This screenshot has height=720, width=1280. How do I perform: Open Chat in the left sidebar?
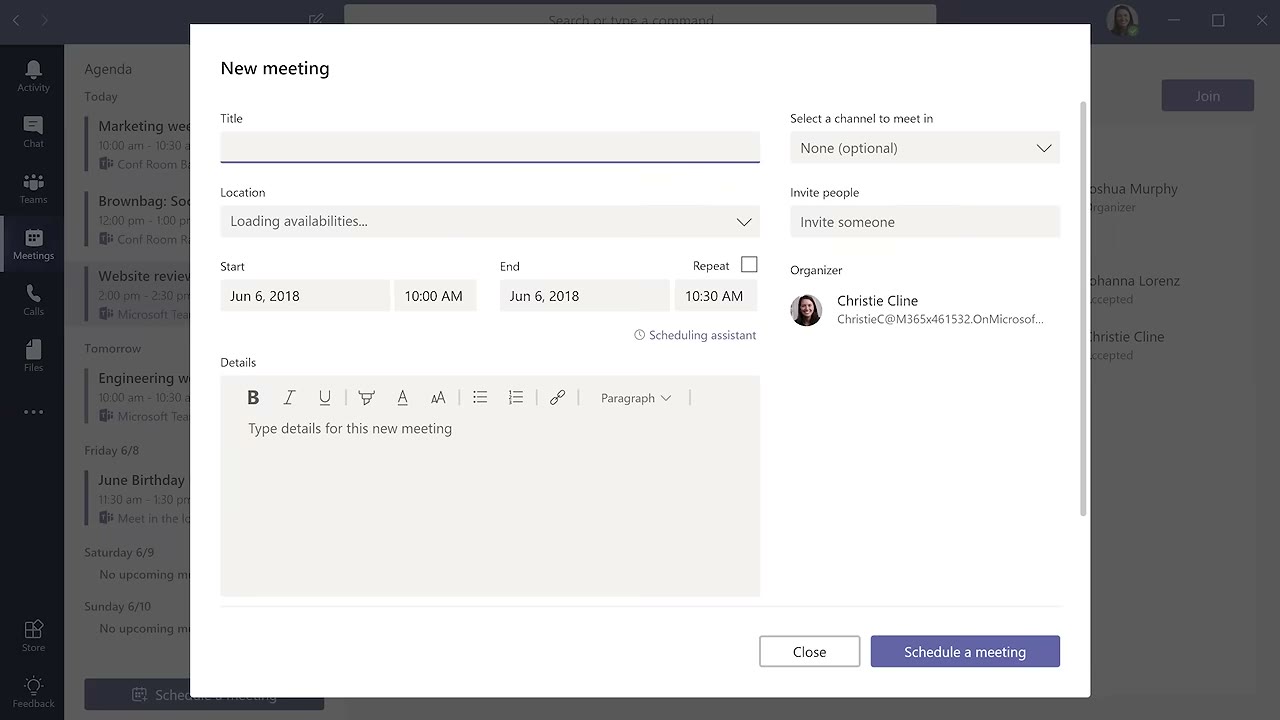pyautogui.click(x=33, y=131)
